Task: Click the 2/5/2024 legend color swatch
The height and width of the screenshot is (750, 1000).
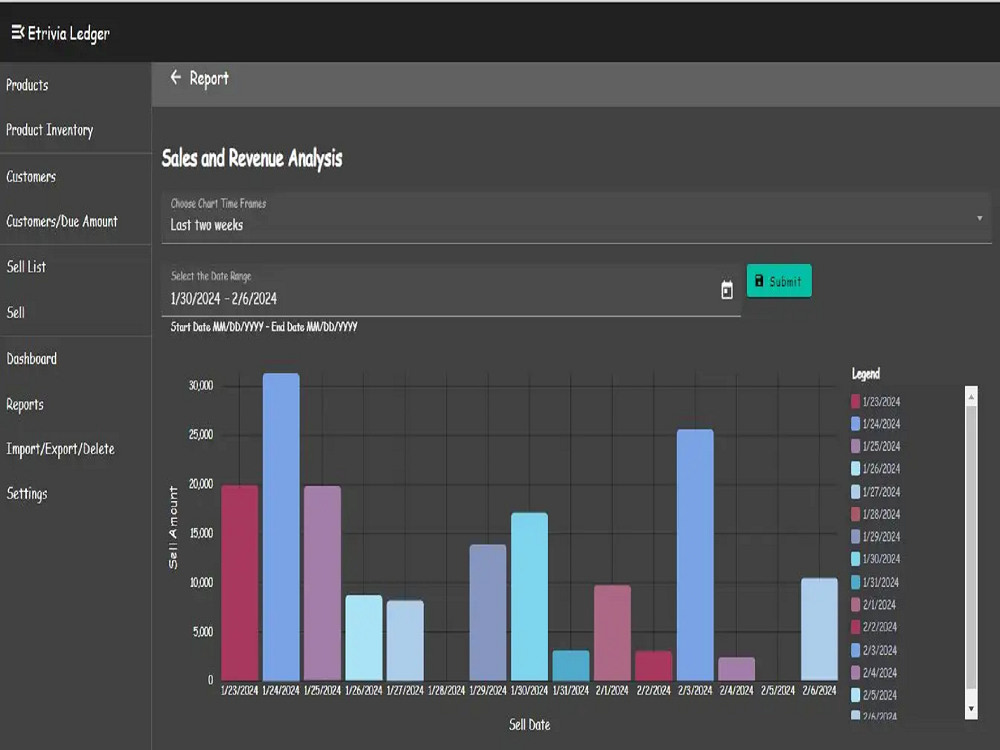Action: click(x=855, y=695)
